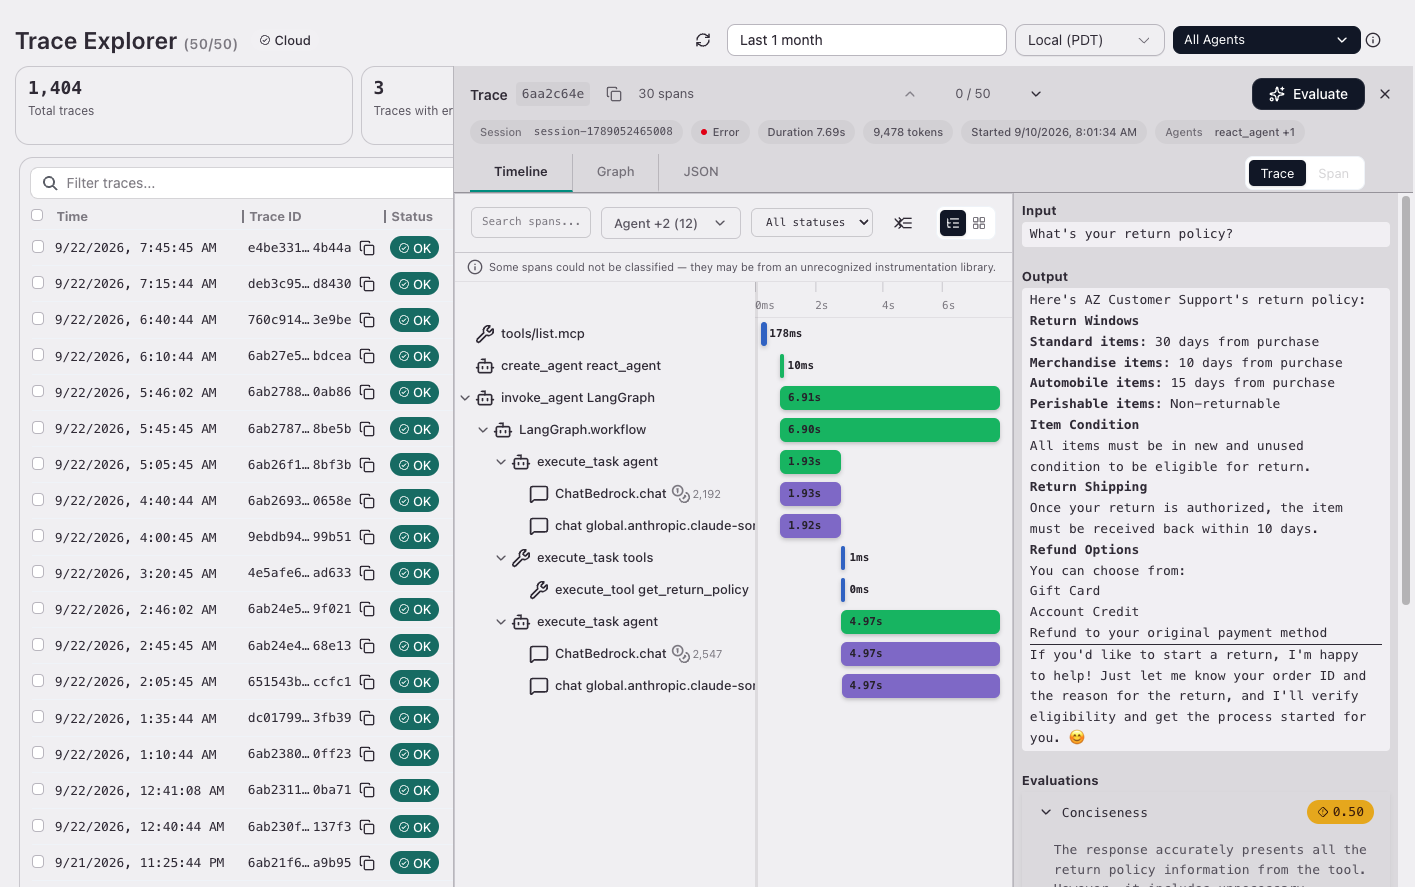Copy trace ID 6ab21f6...a9b95
Screen dimensions: 1415x887
pos(367,863)
